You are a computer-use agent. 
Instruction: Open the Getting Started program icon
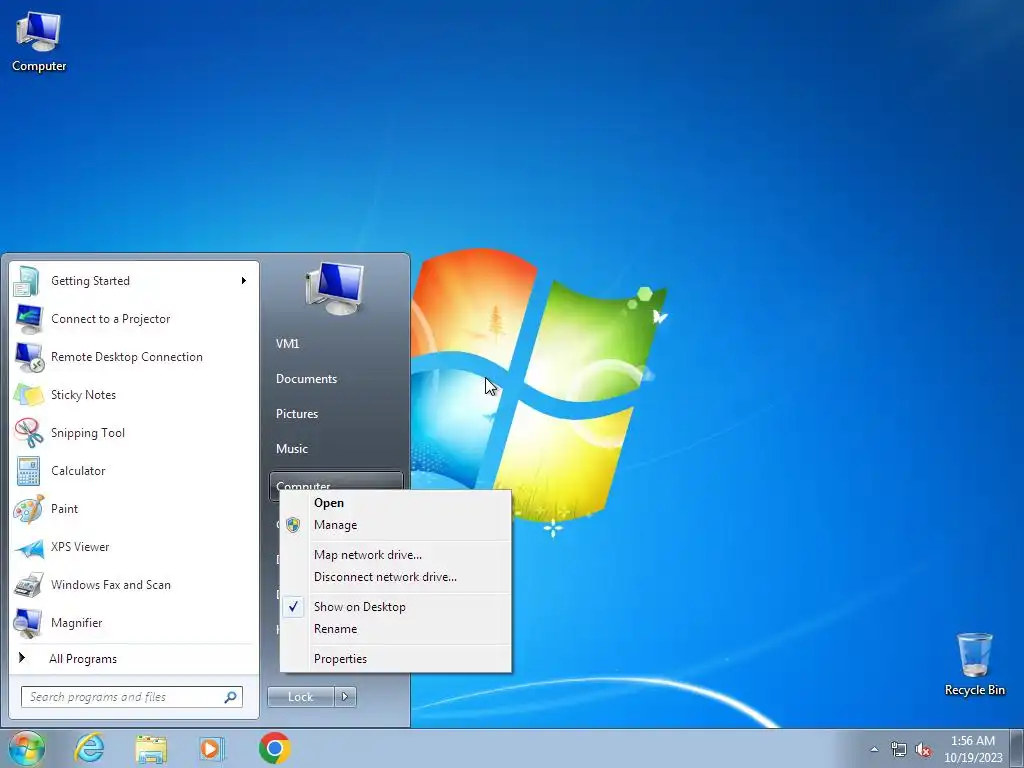pyautogui.click(x=27, y=281)
